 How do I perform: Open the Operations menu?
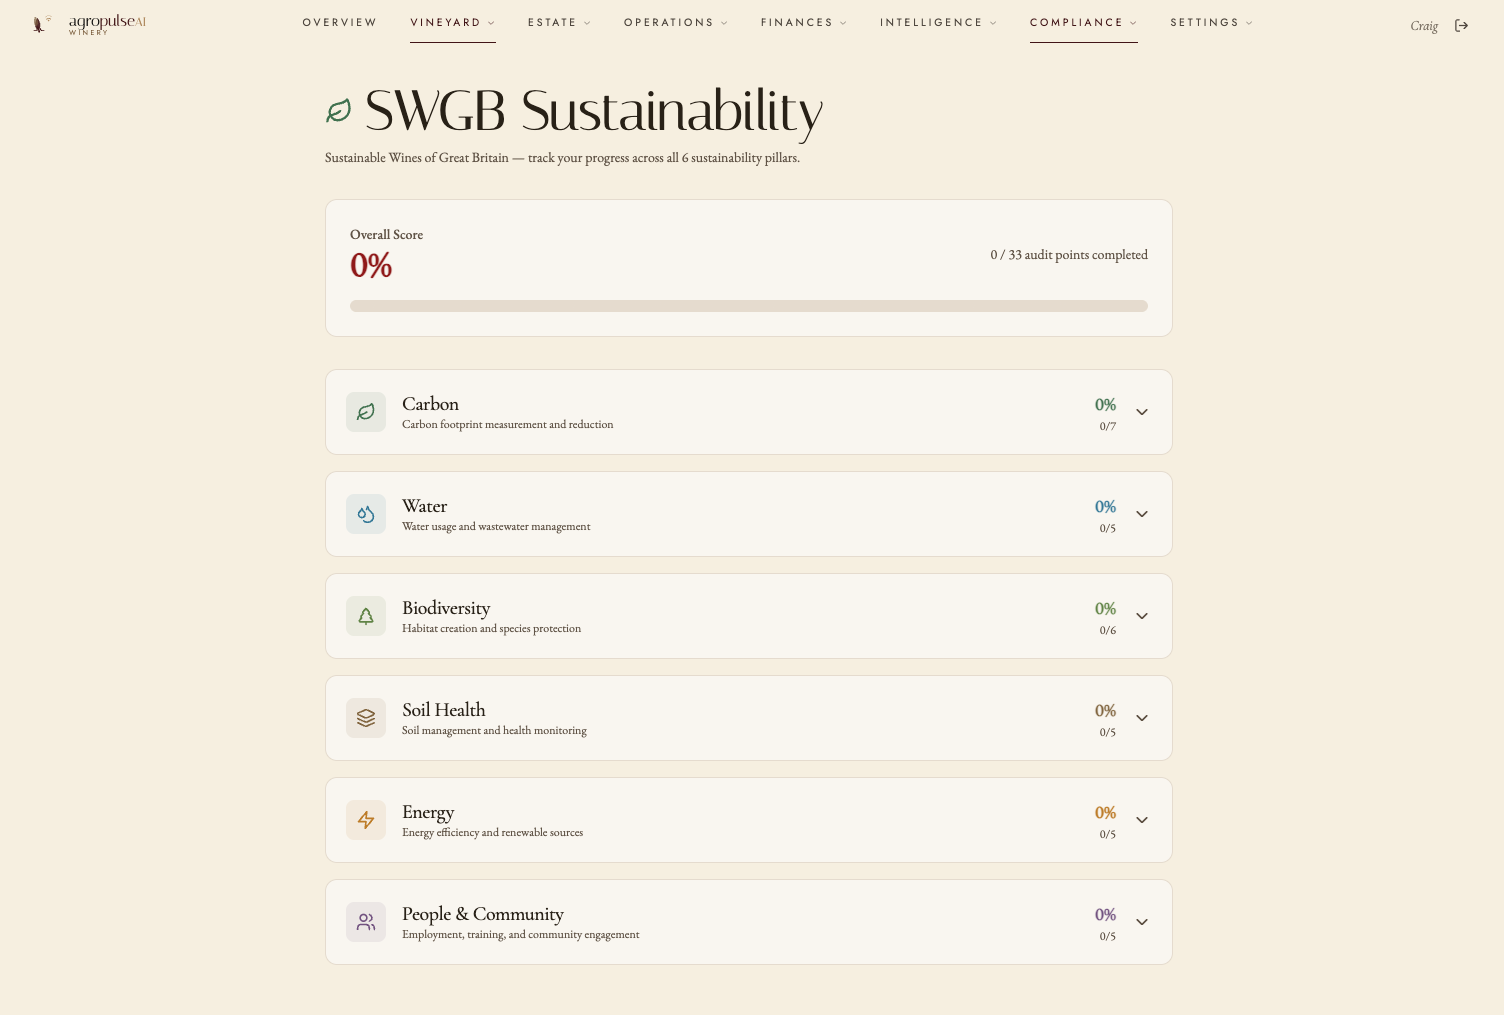click(676, 23)
